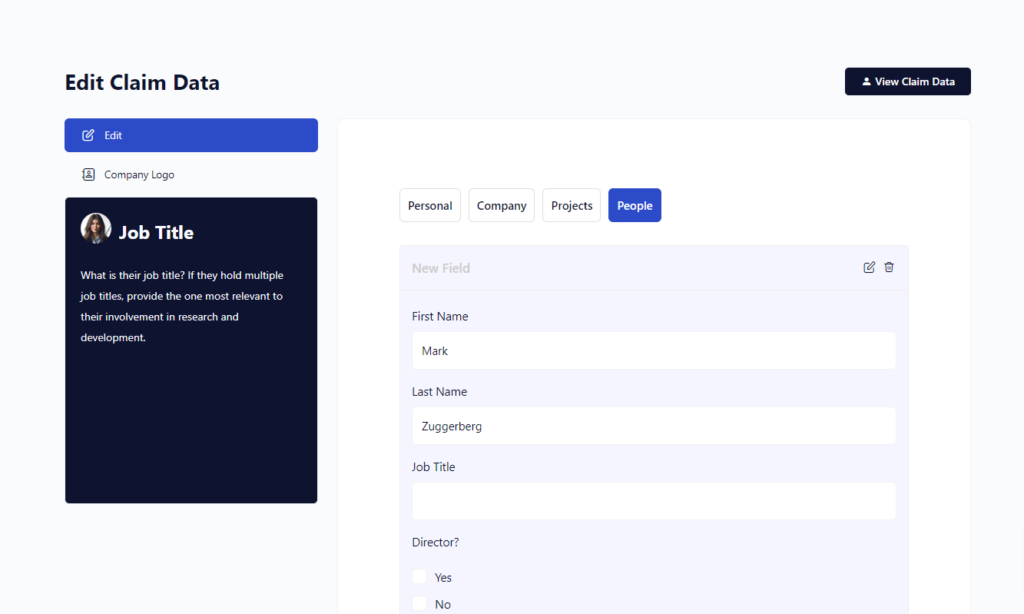1024x614 pixels.
Task: Click the empty Job Title input box
Action: [653, 501]
